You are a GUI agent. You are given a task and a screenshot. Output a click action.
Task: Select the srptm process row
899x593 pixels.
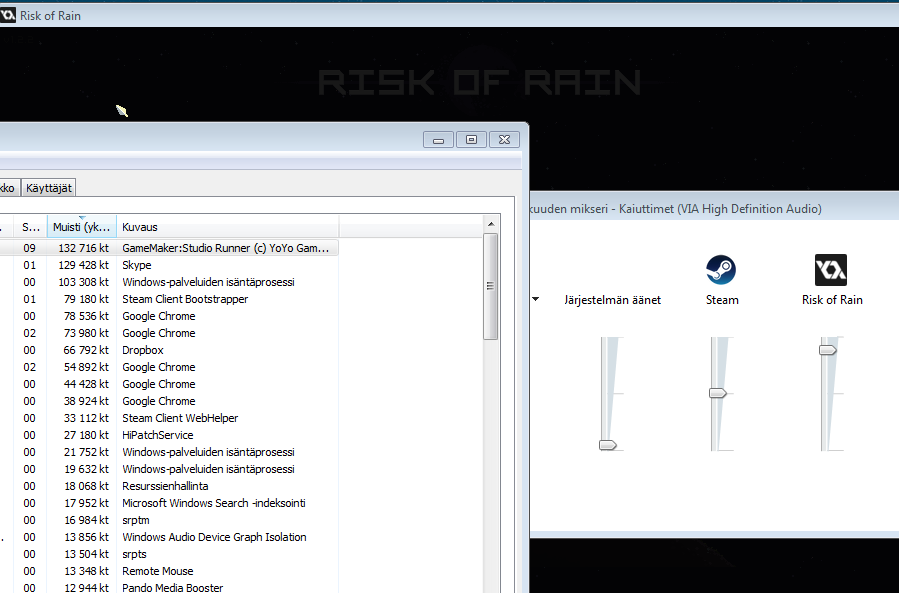pos(169,520)
